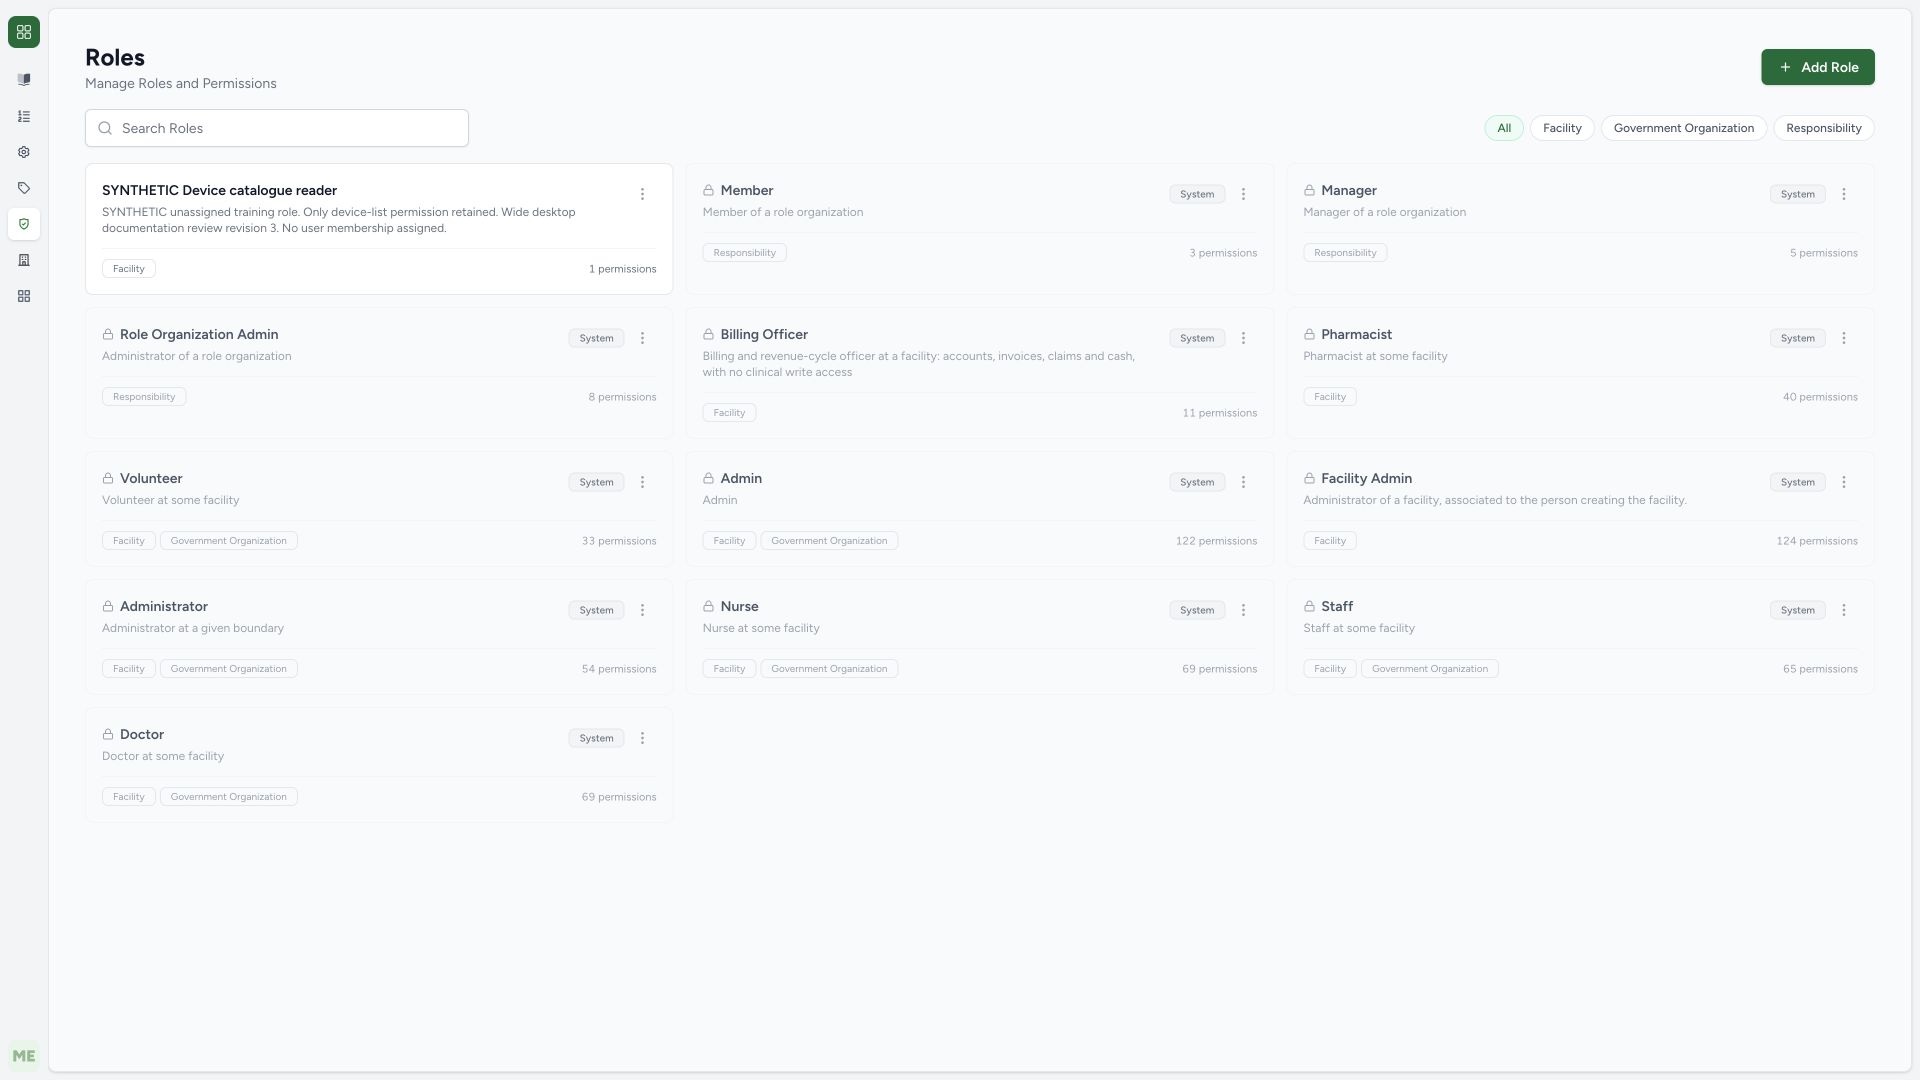Click the Doctor role title
This screenshot has height=1080, width=1920.
[x=142, y=734]
